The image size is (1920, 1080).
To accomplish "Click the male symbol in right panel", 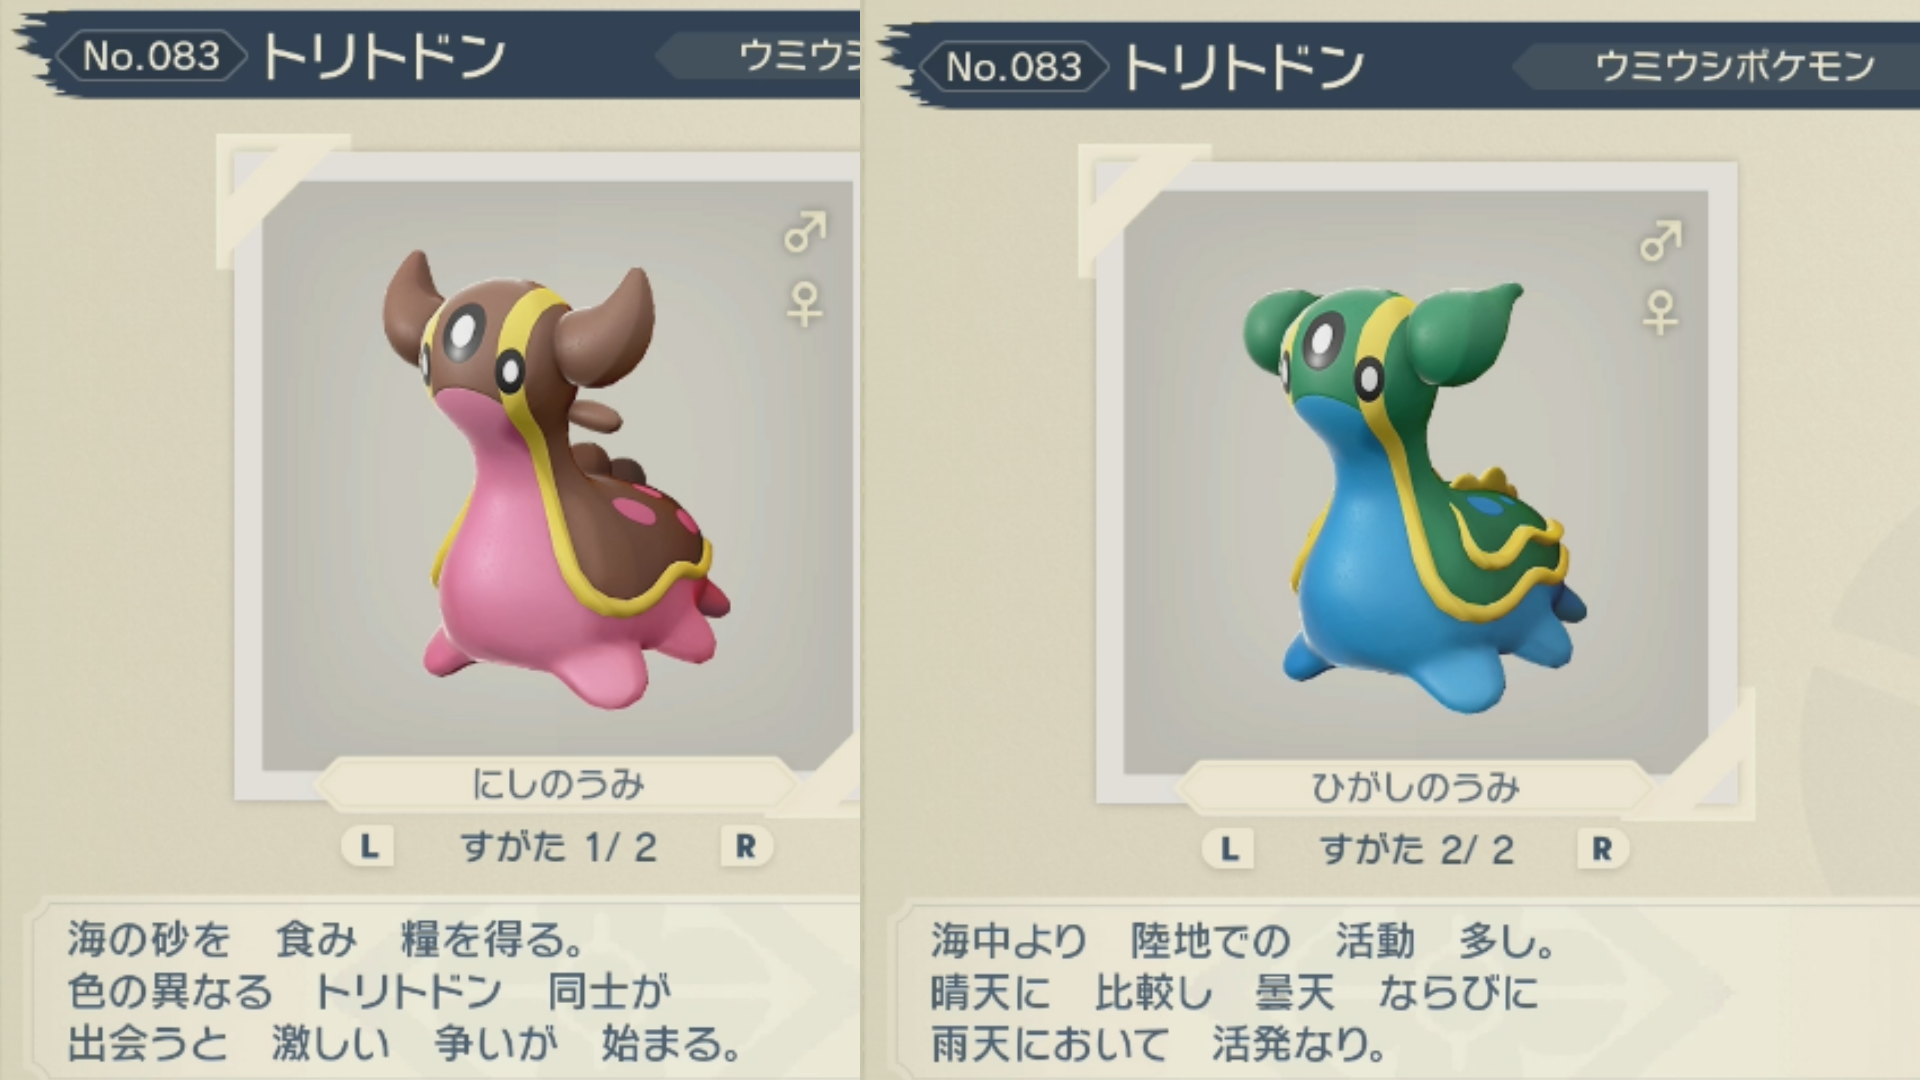I will [1661, 241].
